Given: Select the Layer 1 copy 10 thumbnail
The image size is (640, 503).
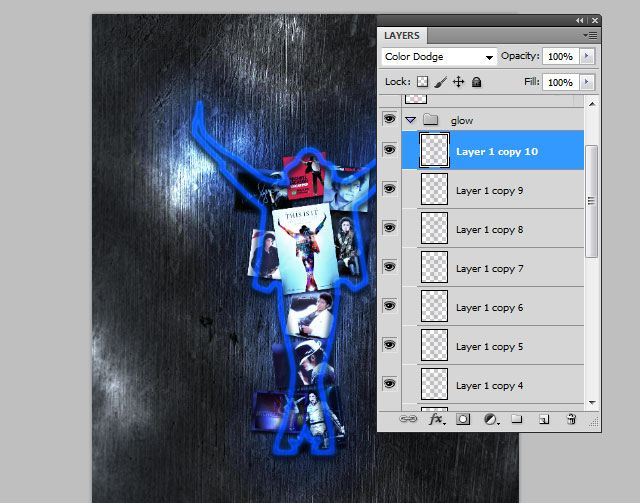Looking at the screenshot, I should click(x=434, y=150).
